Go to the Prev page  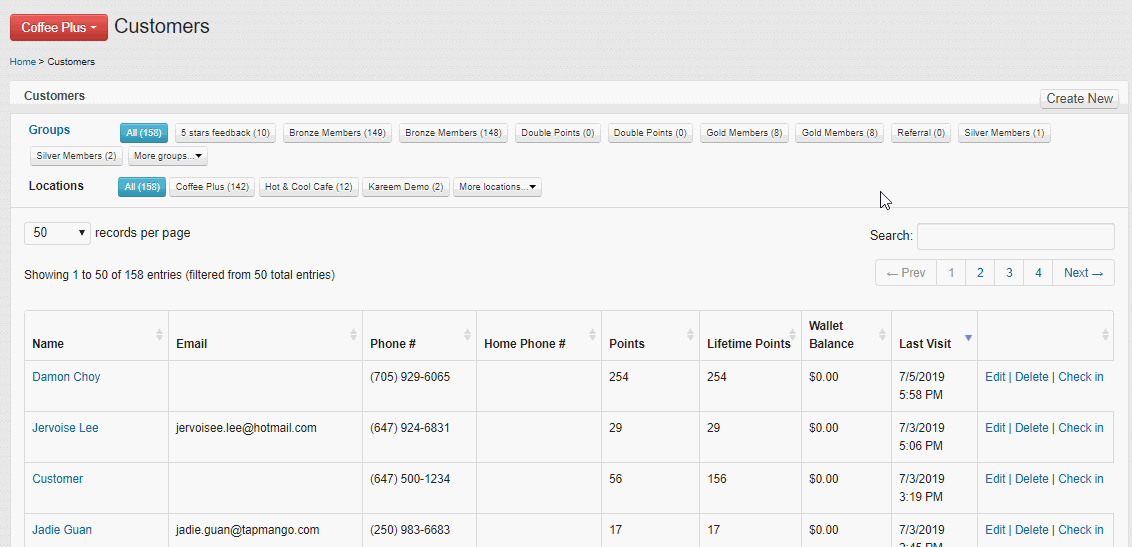point(905,273)
